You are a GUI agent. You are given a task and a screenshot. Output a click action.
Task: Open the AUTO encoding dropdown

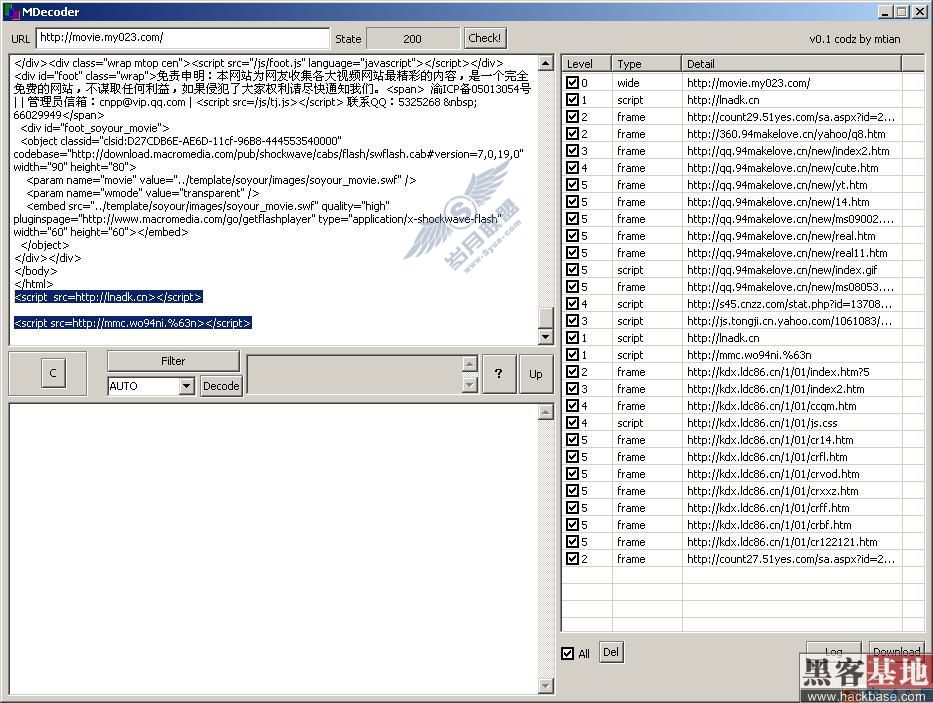pos(186,386)
